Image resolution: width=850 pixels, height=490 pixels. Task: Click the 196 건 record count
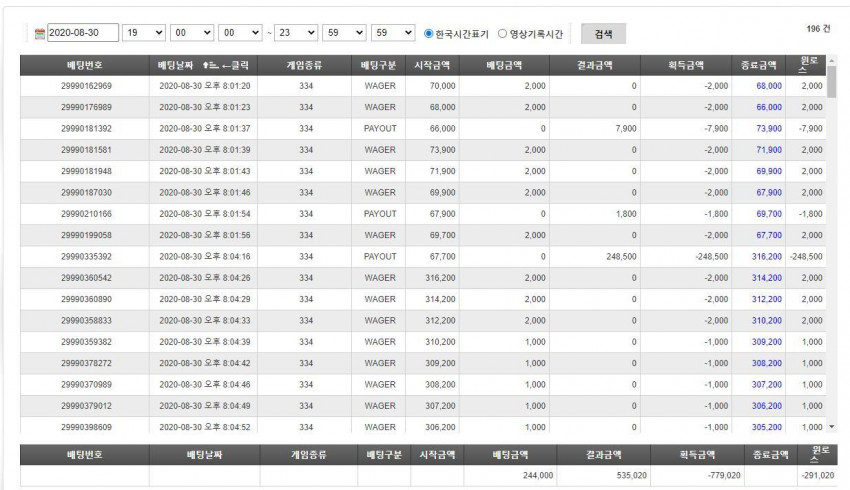point(818,29)
